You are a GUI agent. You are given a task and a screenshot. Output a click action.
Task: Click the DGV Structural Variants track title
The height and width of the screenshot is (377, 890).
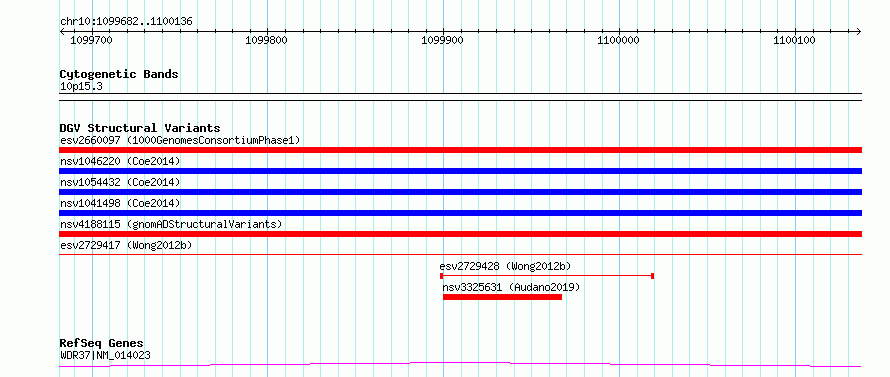140,128
